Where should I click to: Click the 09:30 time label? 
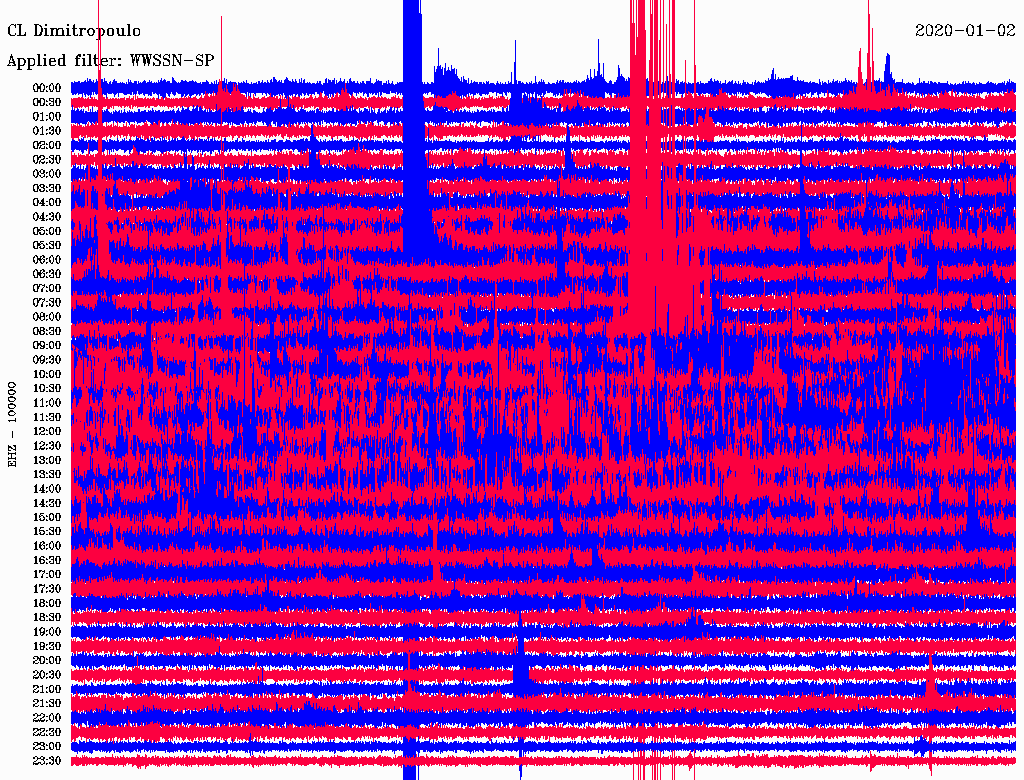point(47,359)
